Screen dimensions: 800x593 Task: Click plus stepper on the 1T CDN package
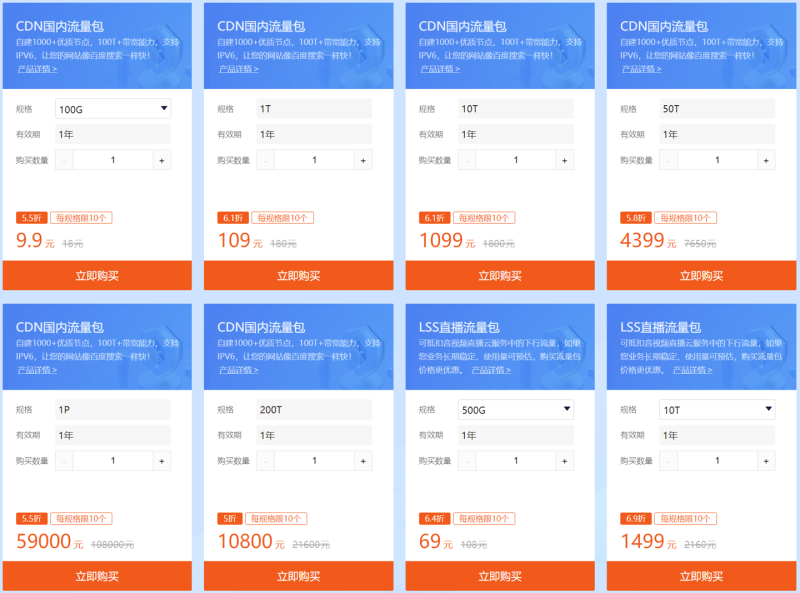(363, 160)
